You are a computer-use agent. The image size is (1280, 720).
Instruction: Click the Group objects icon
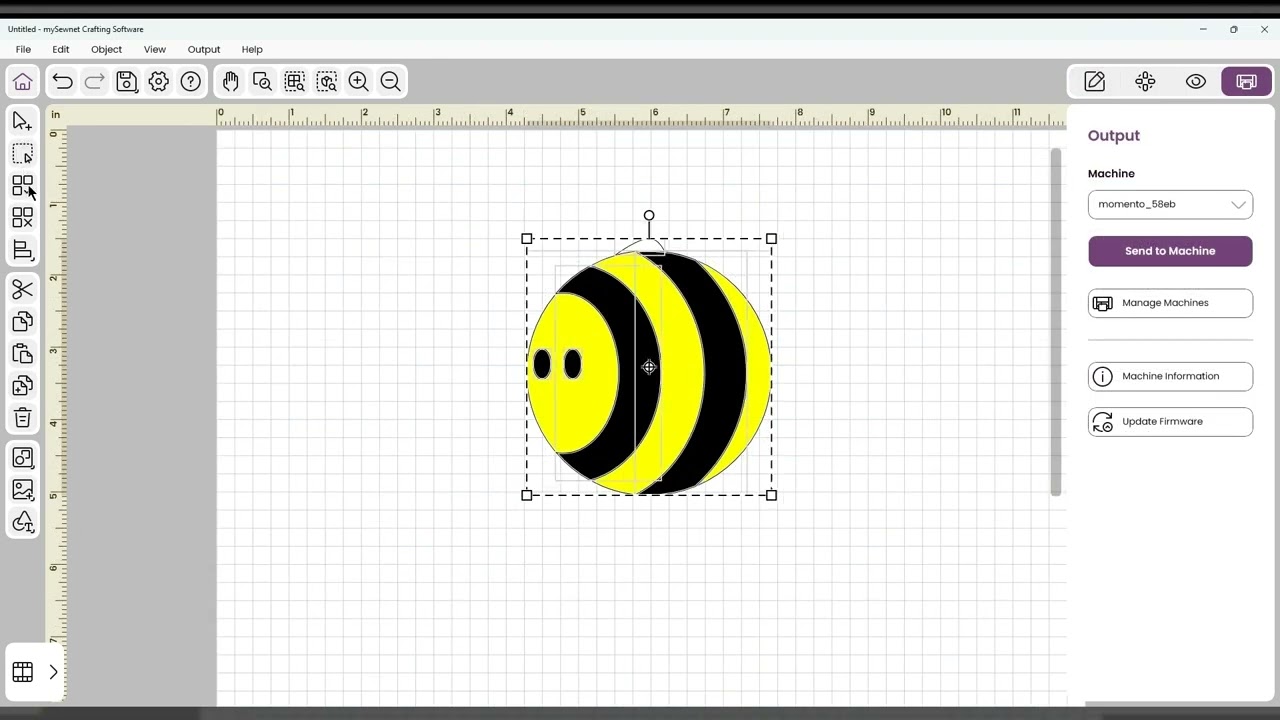click(22, 186)
